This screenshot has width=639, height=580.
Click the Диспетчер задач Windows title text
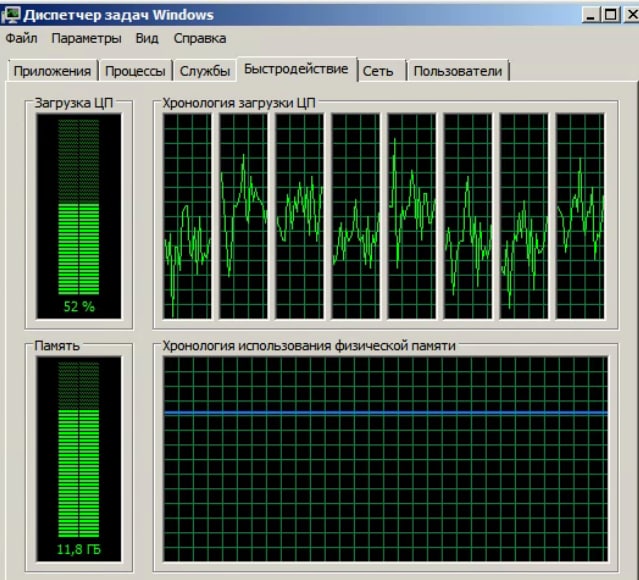point(118,15)
